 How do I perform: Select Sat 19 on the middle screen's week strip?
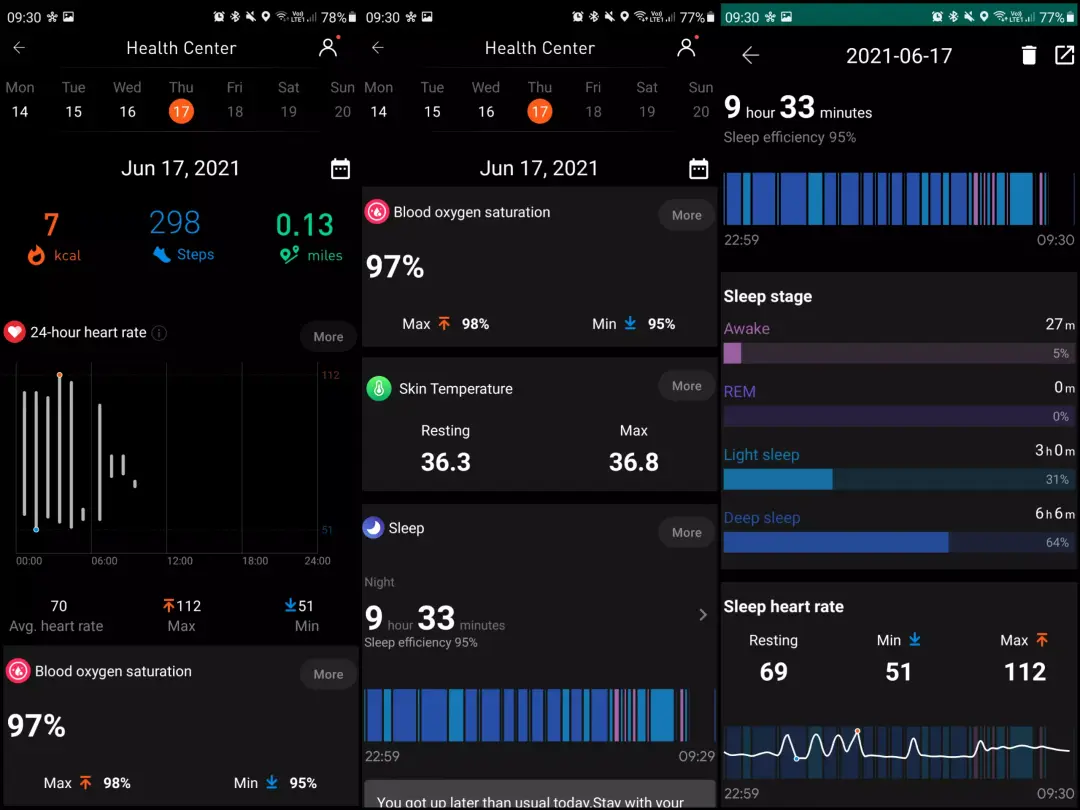pos(647,100)
